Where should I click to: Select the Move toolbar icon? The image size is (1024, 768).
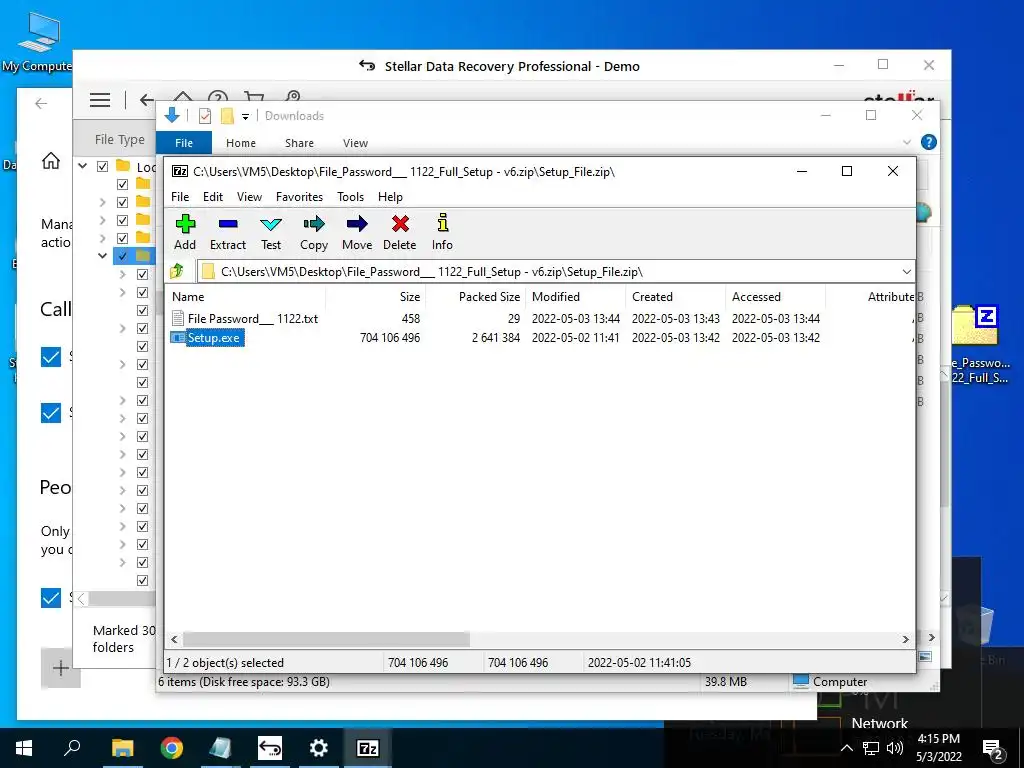tap(357, 232)
